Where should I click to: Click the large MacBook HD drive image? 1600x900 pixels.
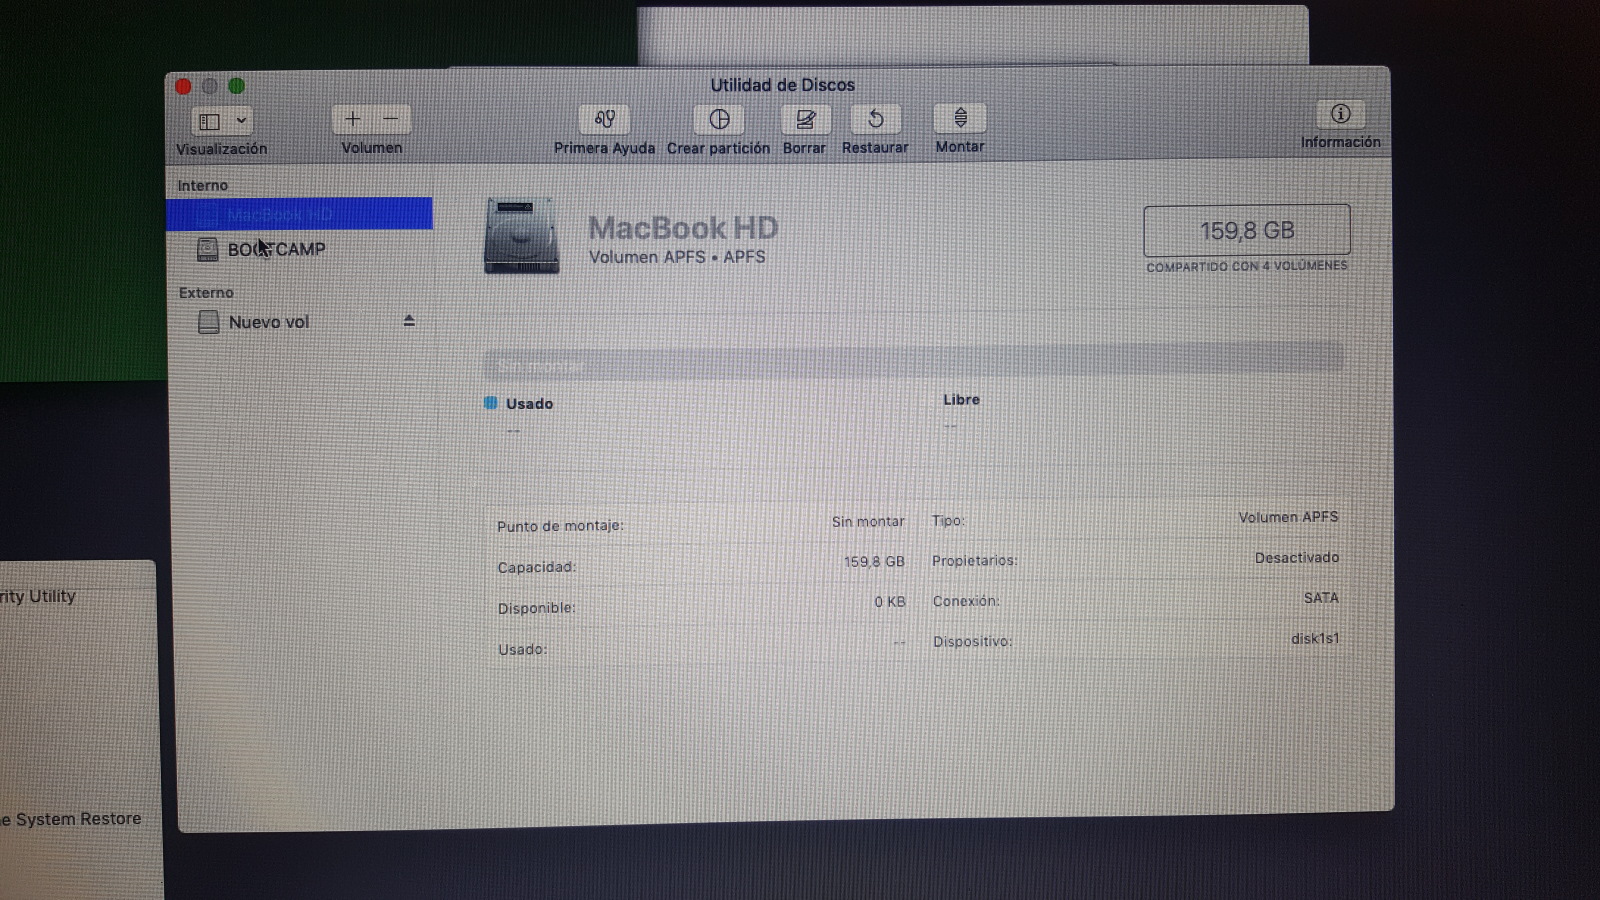tap(521, 236)
